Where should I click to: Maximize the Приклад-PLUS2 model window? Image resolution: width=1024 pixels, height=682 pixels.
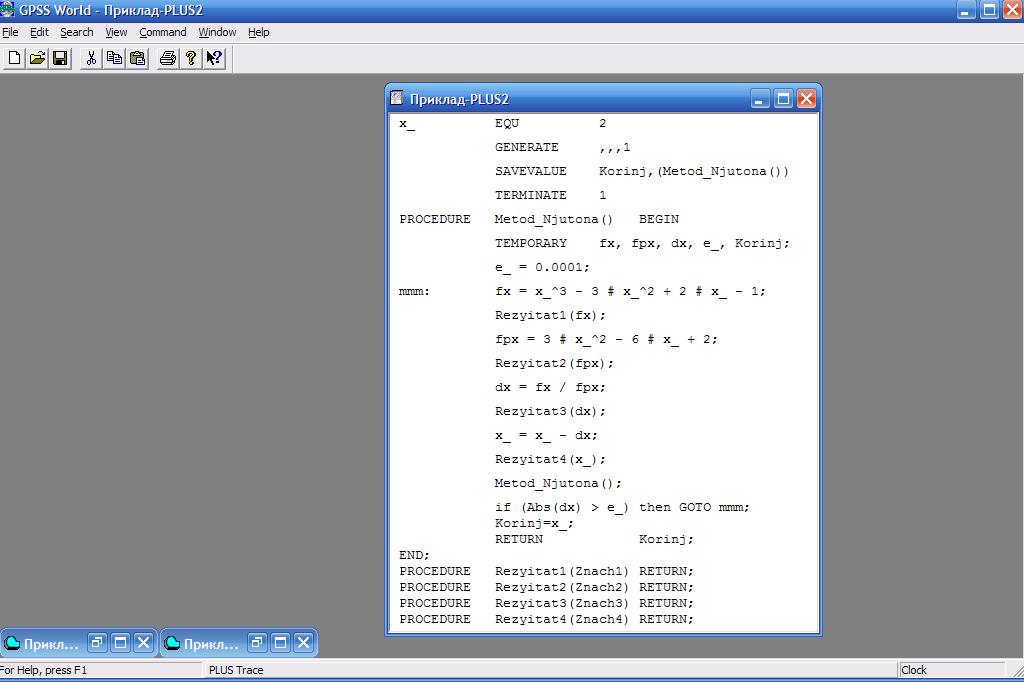(783, 99)
